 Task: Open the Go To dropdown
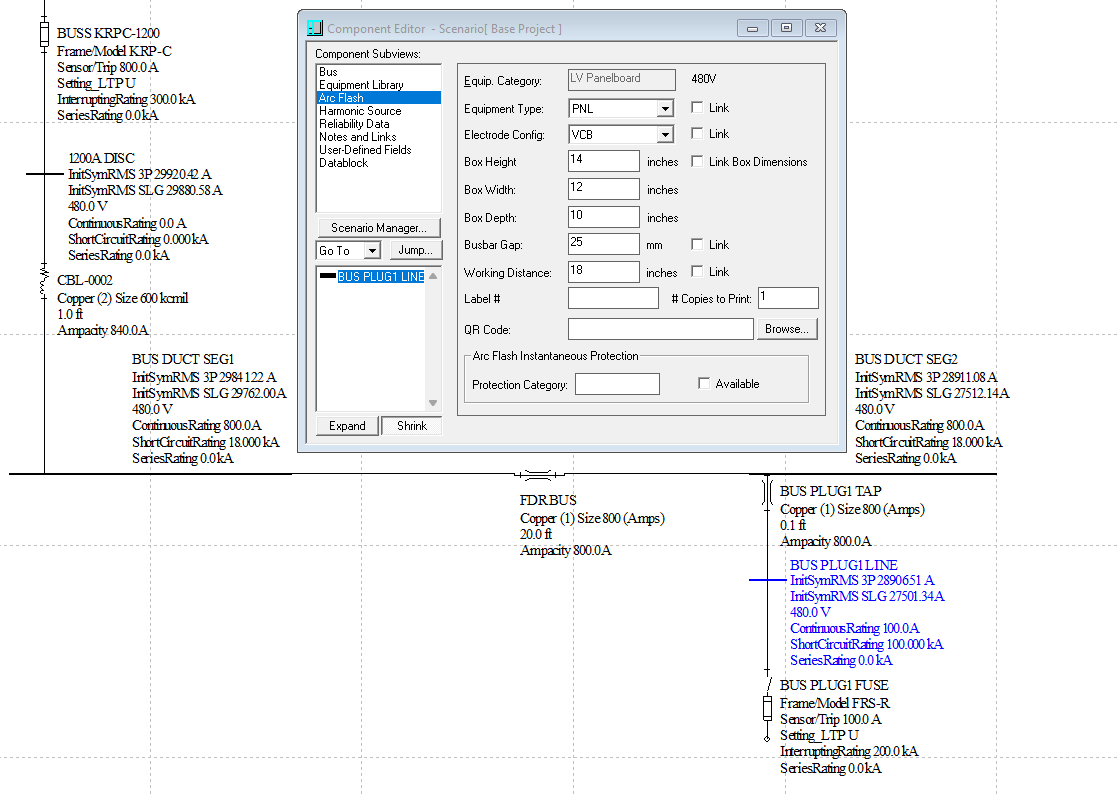click(372, 251)
